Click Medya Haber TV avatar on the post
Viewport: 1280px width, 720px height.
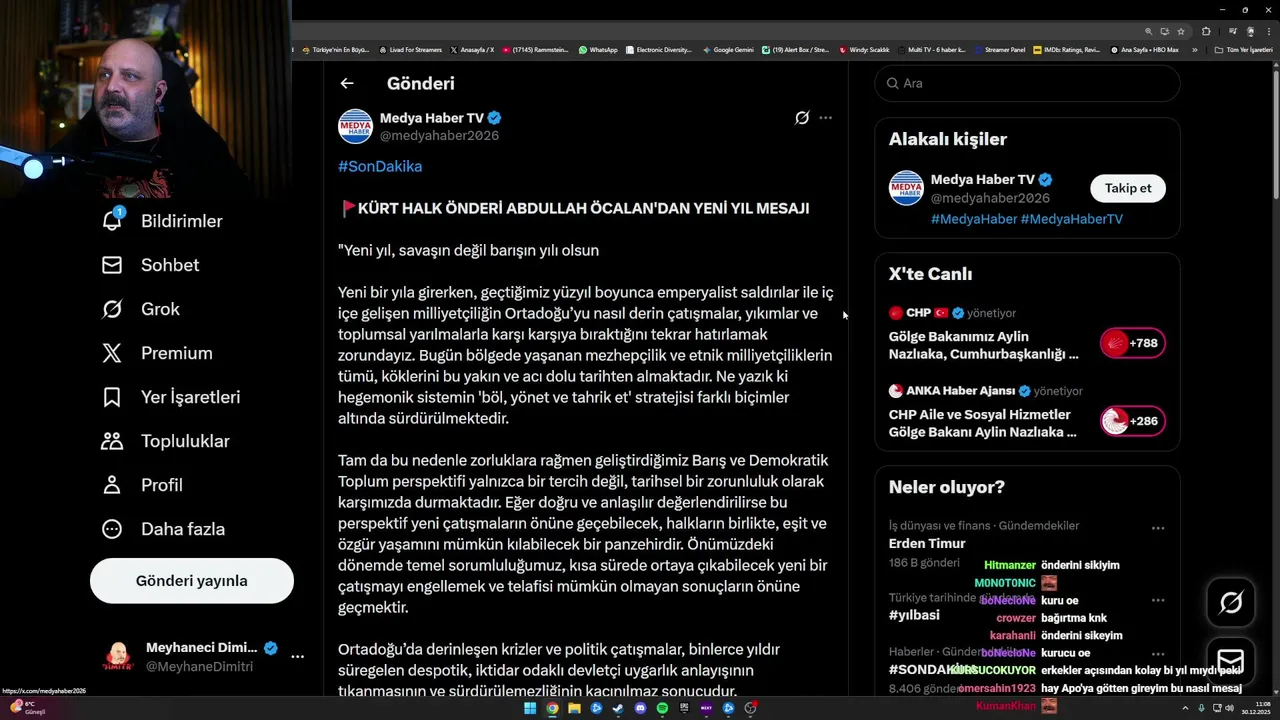pyautogui.click(x=355, y=126)
